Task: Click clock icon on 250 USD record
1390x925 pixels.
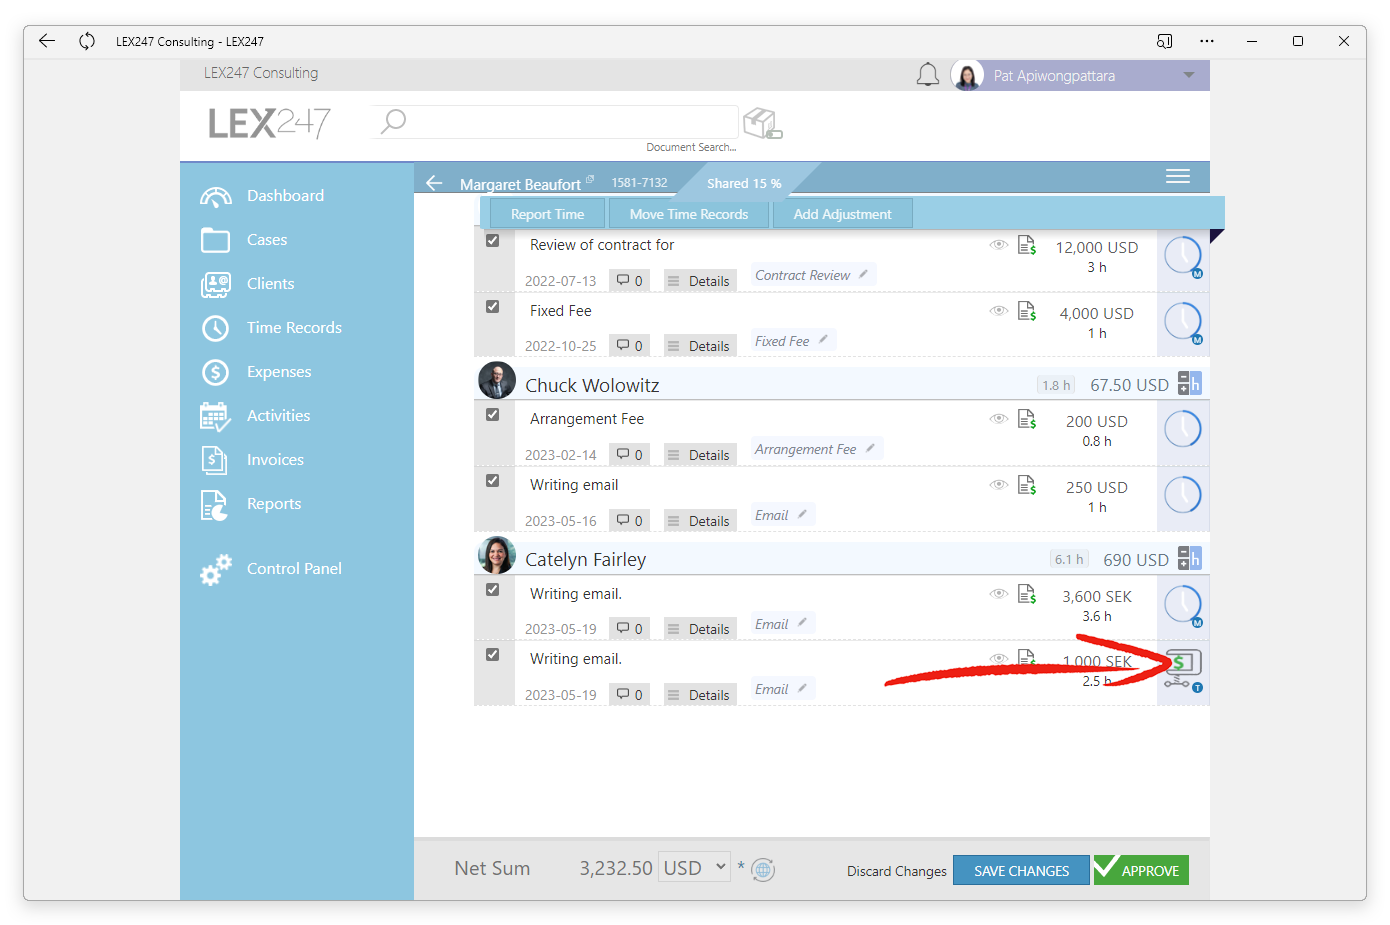Action: point(1183,495)
